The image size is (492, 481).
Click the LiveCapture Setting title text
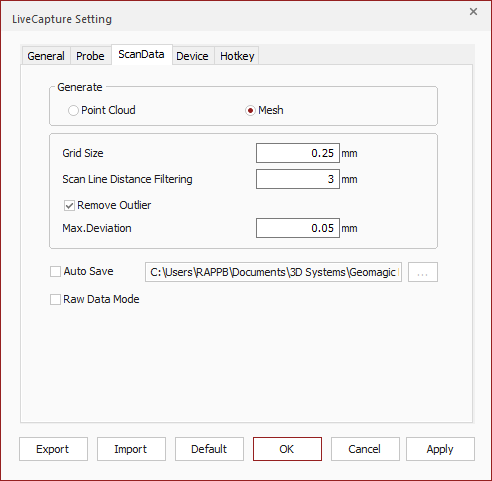[62, 19]
